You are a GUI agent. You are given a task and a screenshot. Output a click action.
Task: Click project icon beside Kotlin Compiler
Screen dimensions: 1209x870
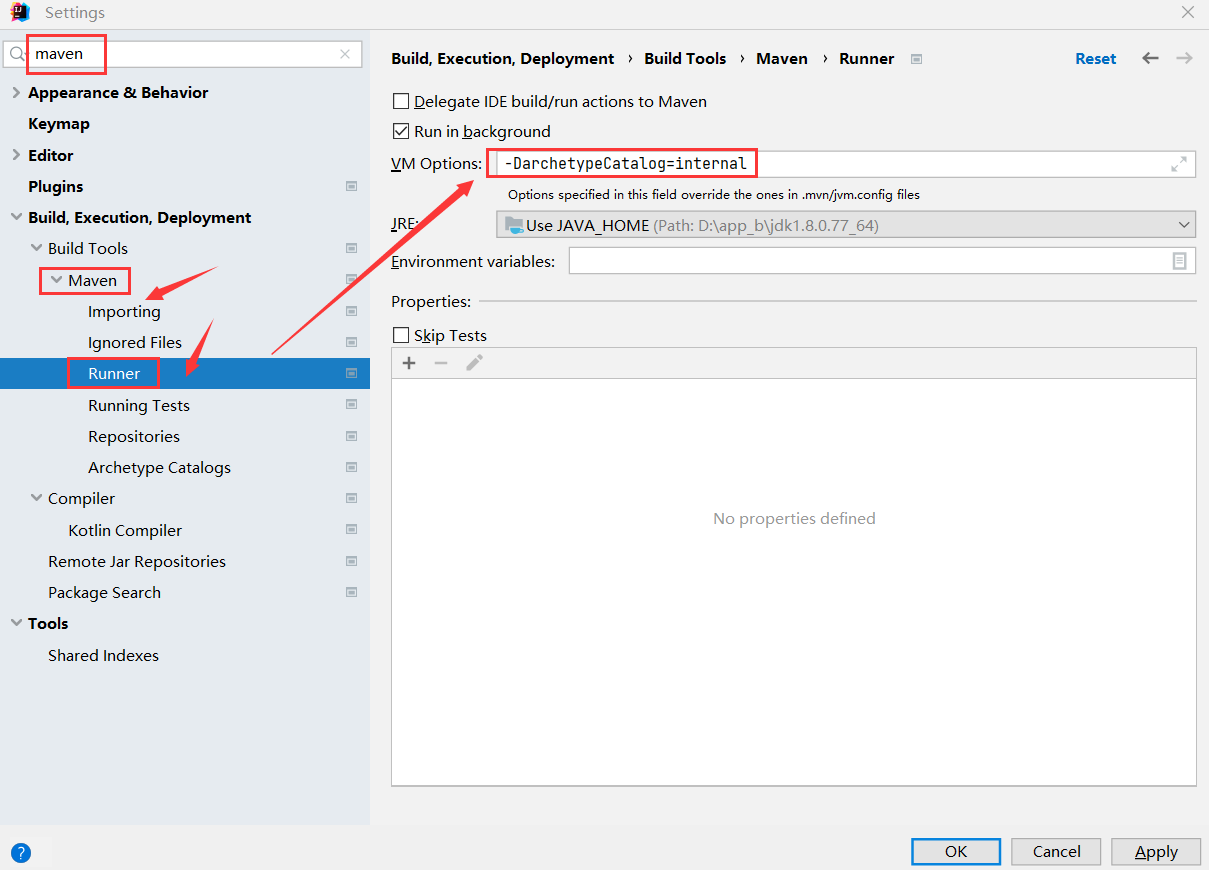click(x=351, y=530)
